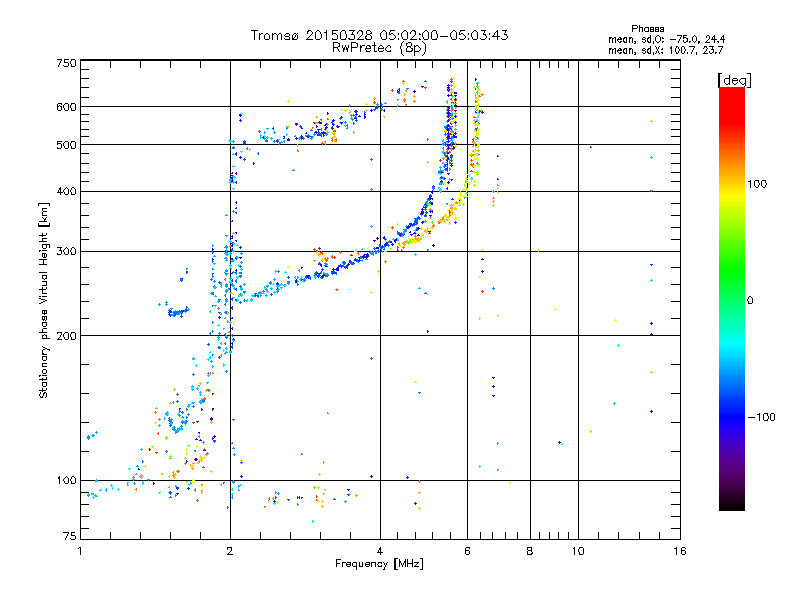Click the x-axis tick label '10'
The width and height of the screenshot is (800, 600).
point(578,551)
